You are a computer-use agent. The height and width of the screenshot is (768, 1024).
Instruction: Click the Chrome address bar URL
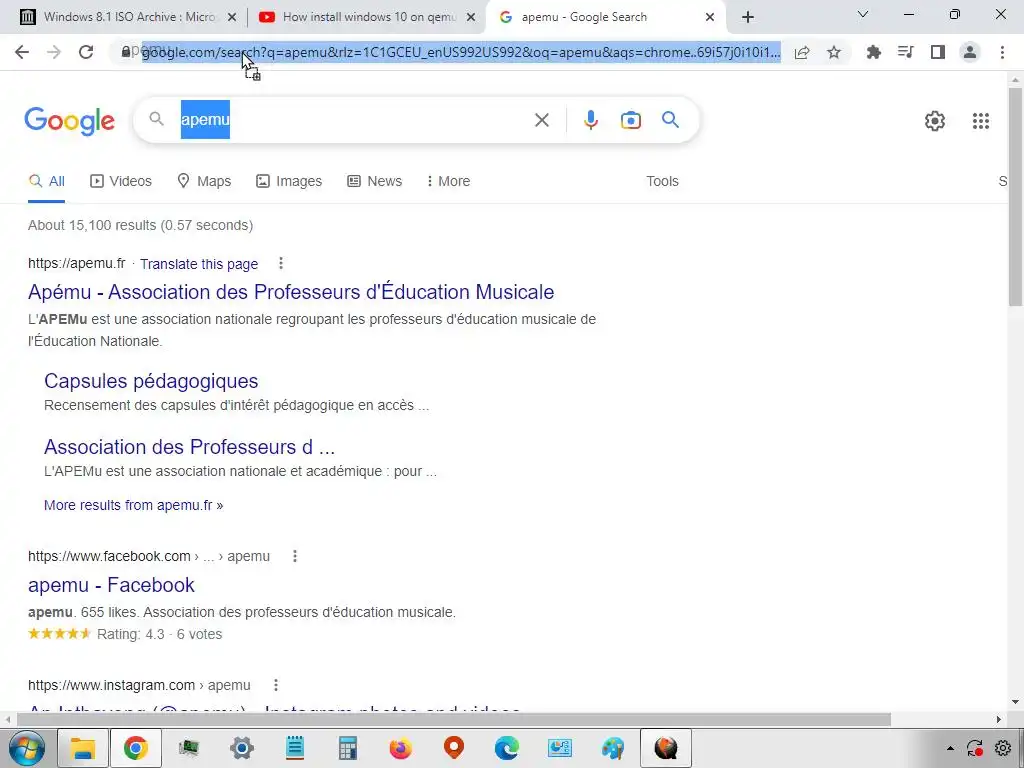(461, 52)
